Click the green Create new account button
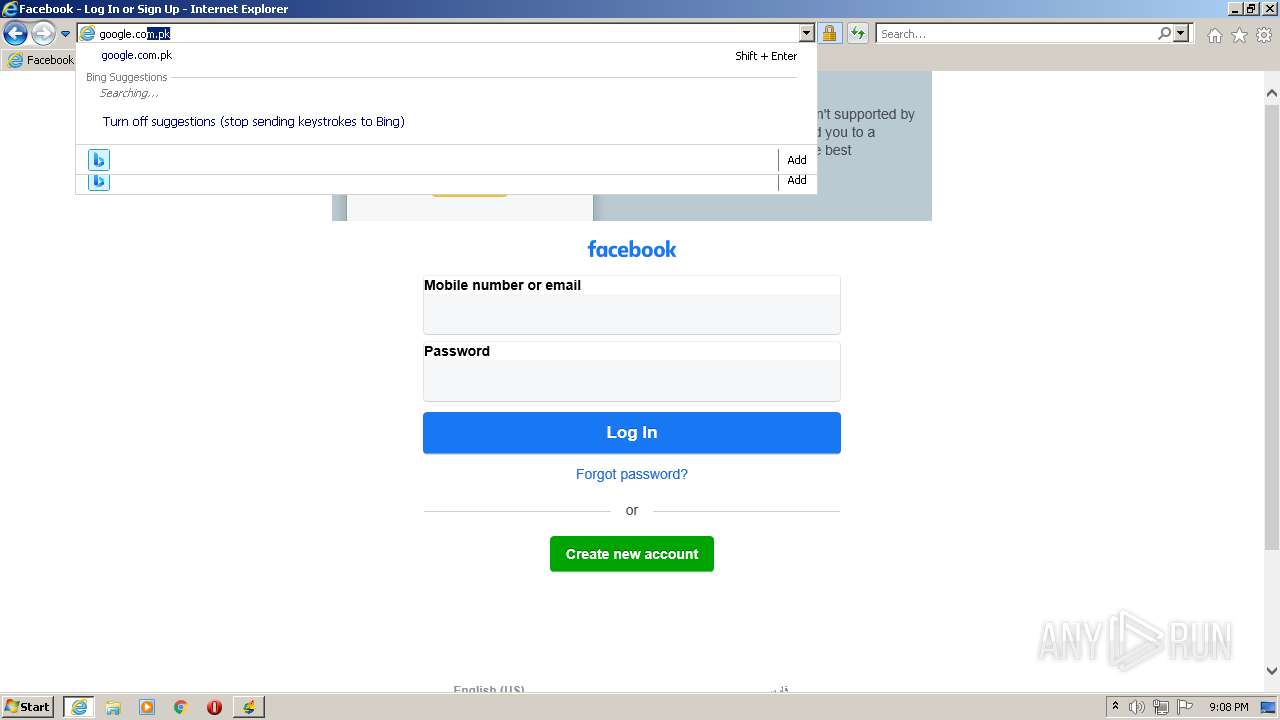Screen dimensions: 1280x720 pyautogui.click(x=632, y=554)
